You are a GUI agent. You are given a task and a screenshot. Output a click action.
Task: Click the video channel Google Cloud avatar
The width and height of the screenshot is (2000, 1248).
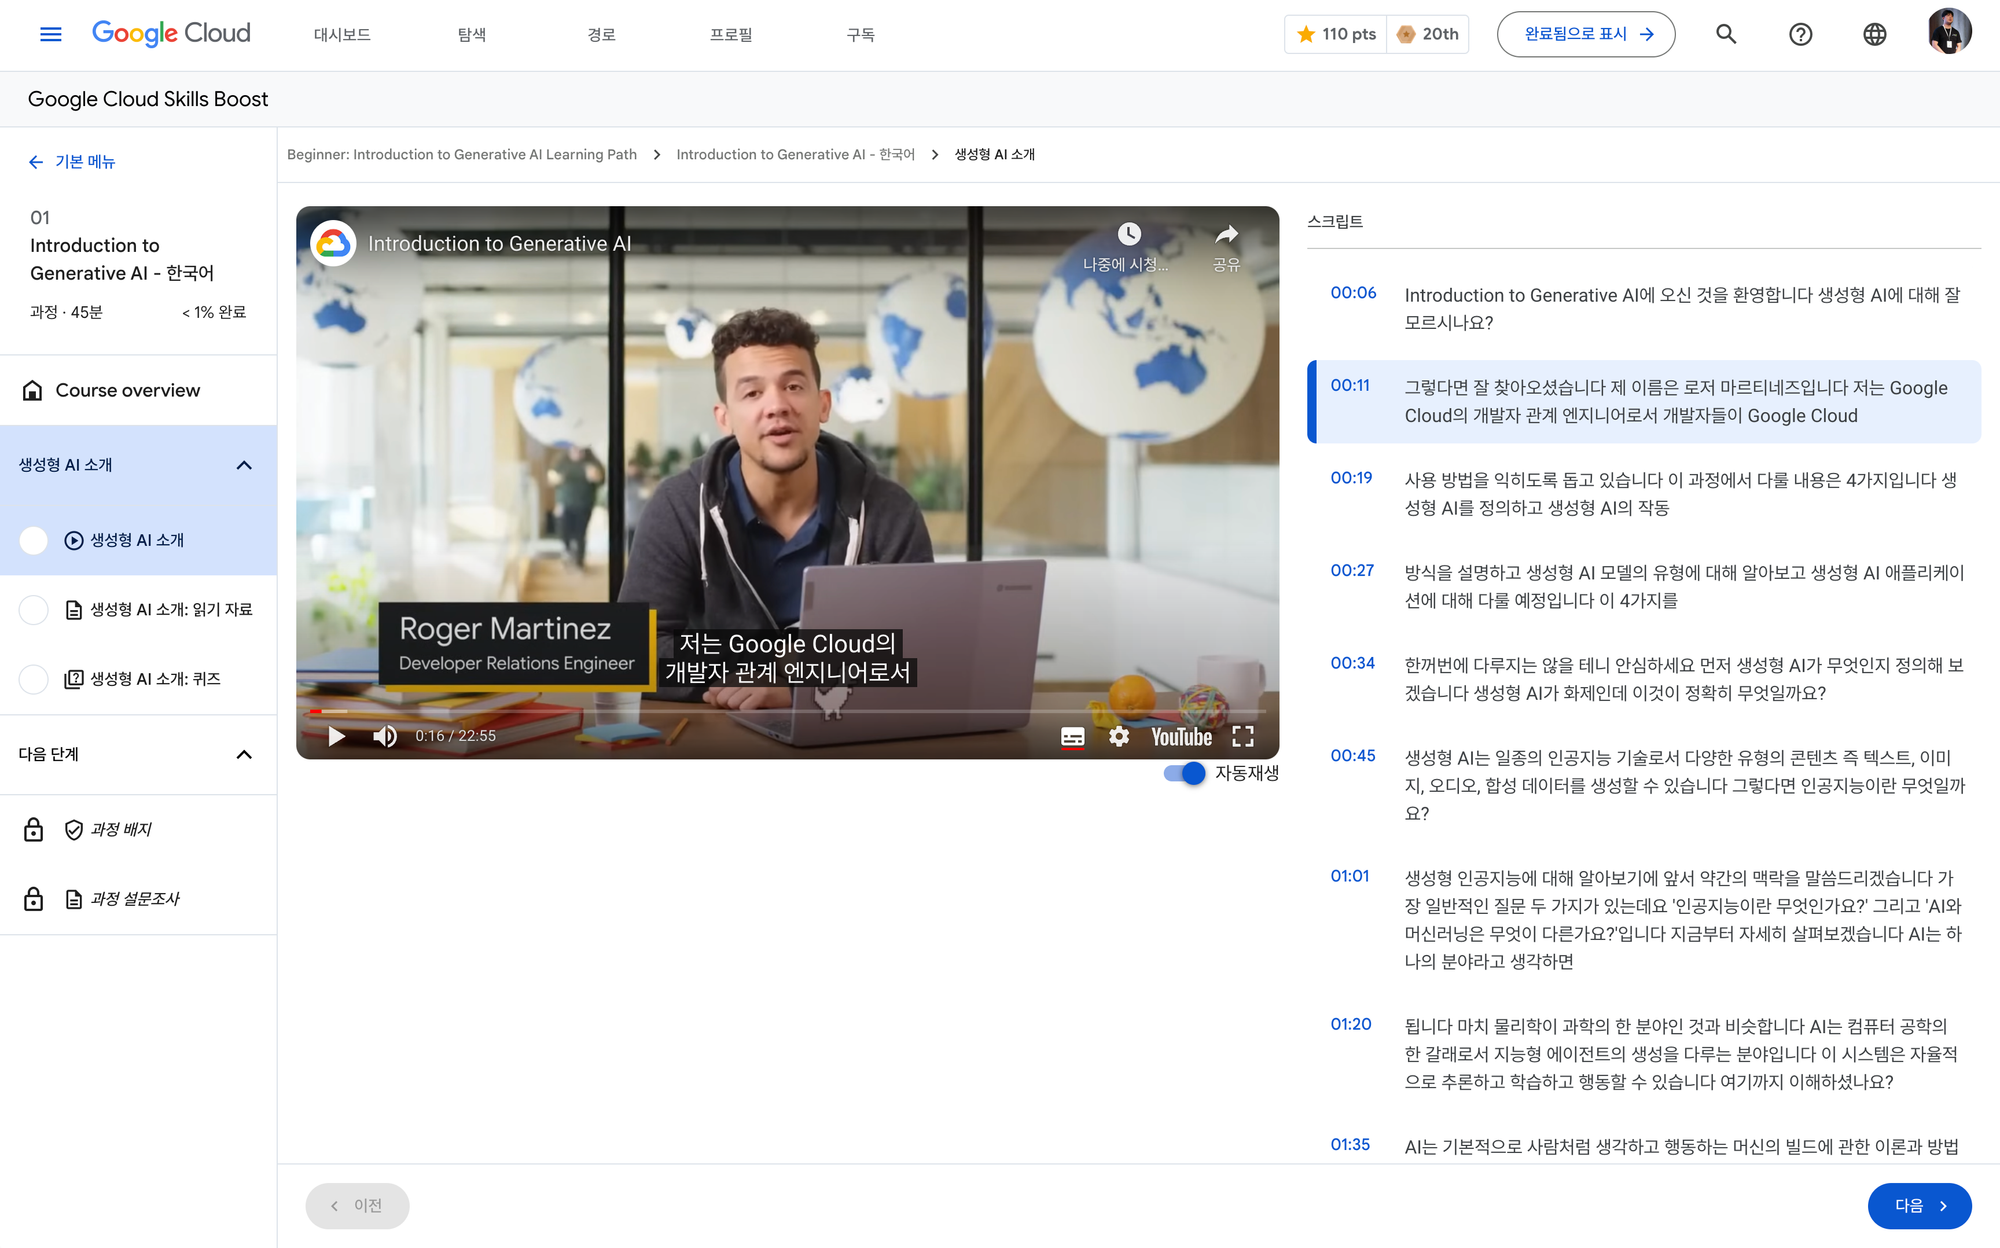pos(333,243)
